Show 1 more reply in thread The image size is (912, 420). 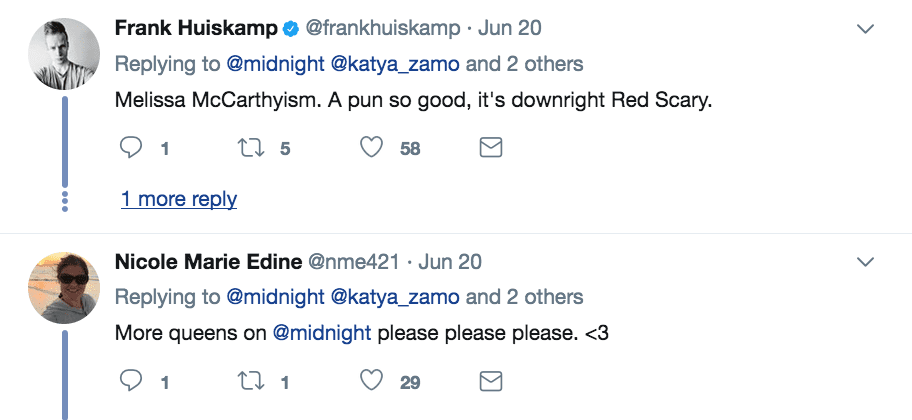(x=179, y=199)
